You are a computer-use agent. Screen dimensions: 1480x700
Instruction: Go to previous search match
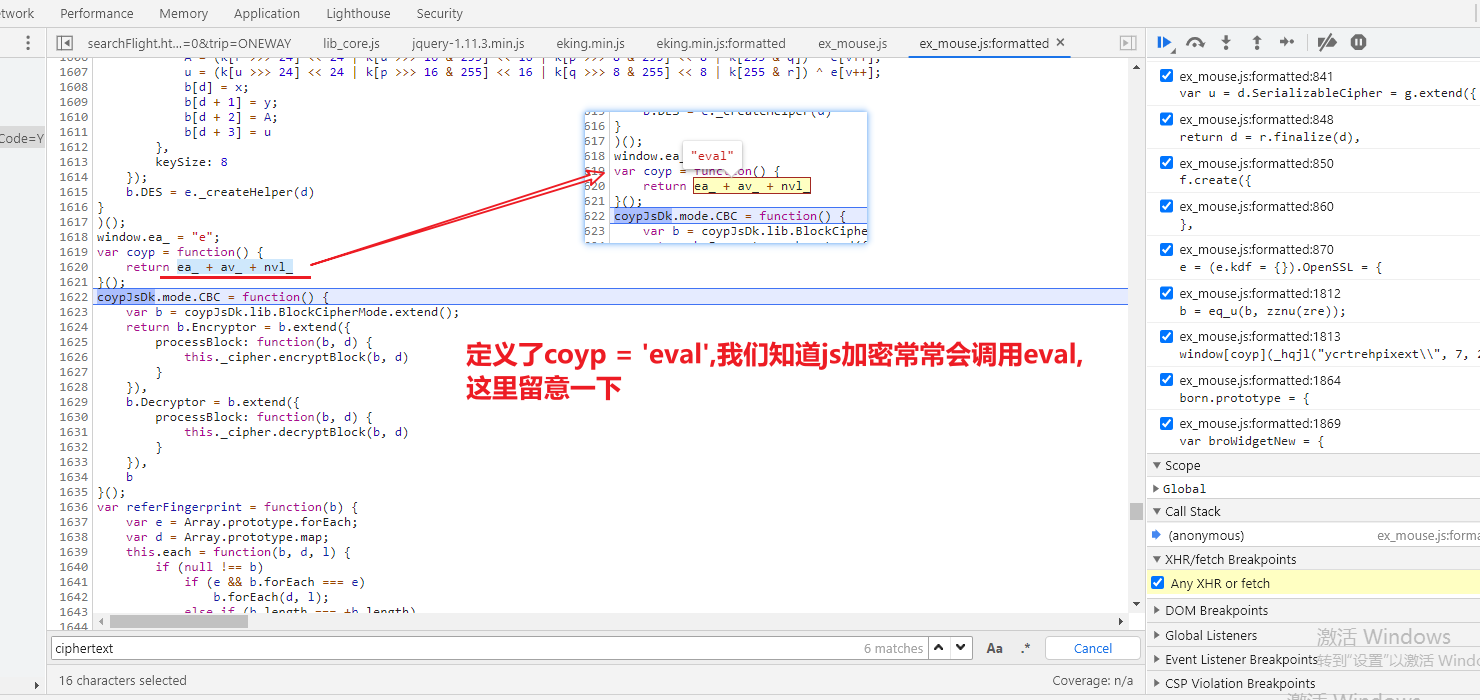tap(939, 648)
